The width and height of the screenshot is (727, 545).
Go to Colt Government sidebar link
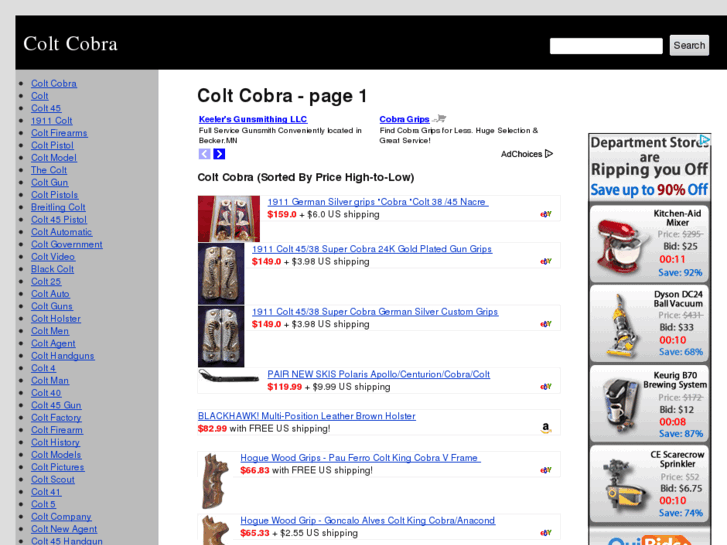(67, 244)
